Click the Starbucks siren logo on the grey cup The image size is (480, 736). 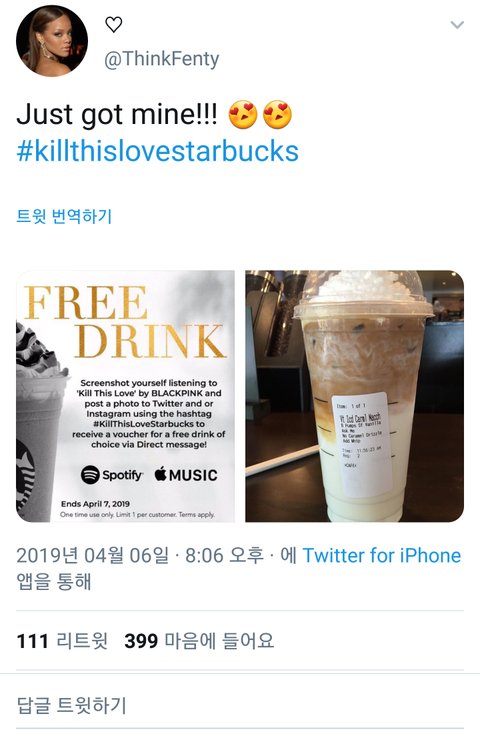click(25, 475)
